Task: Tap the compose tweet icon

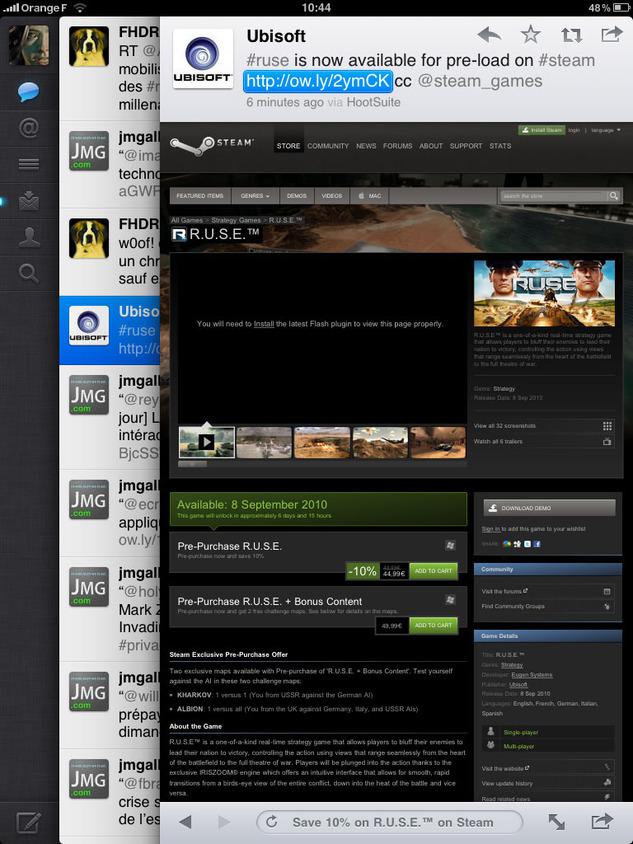Action: pos(29,822)
